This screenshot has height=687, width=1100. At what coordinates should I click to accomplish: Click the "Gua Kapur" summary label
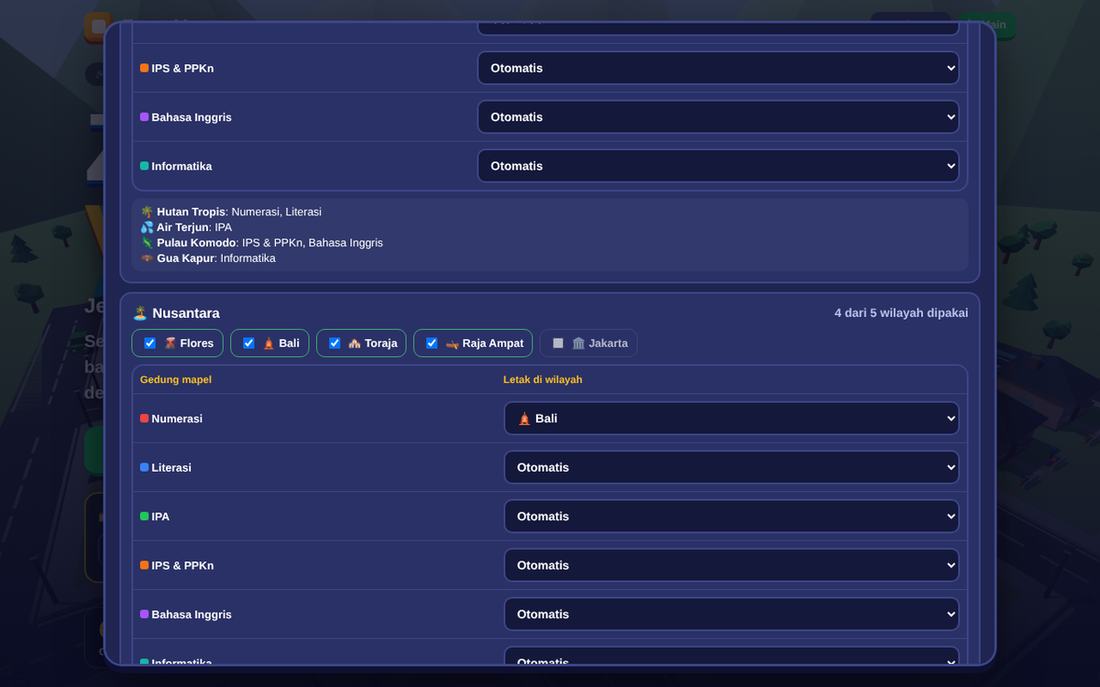point(185,258)
